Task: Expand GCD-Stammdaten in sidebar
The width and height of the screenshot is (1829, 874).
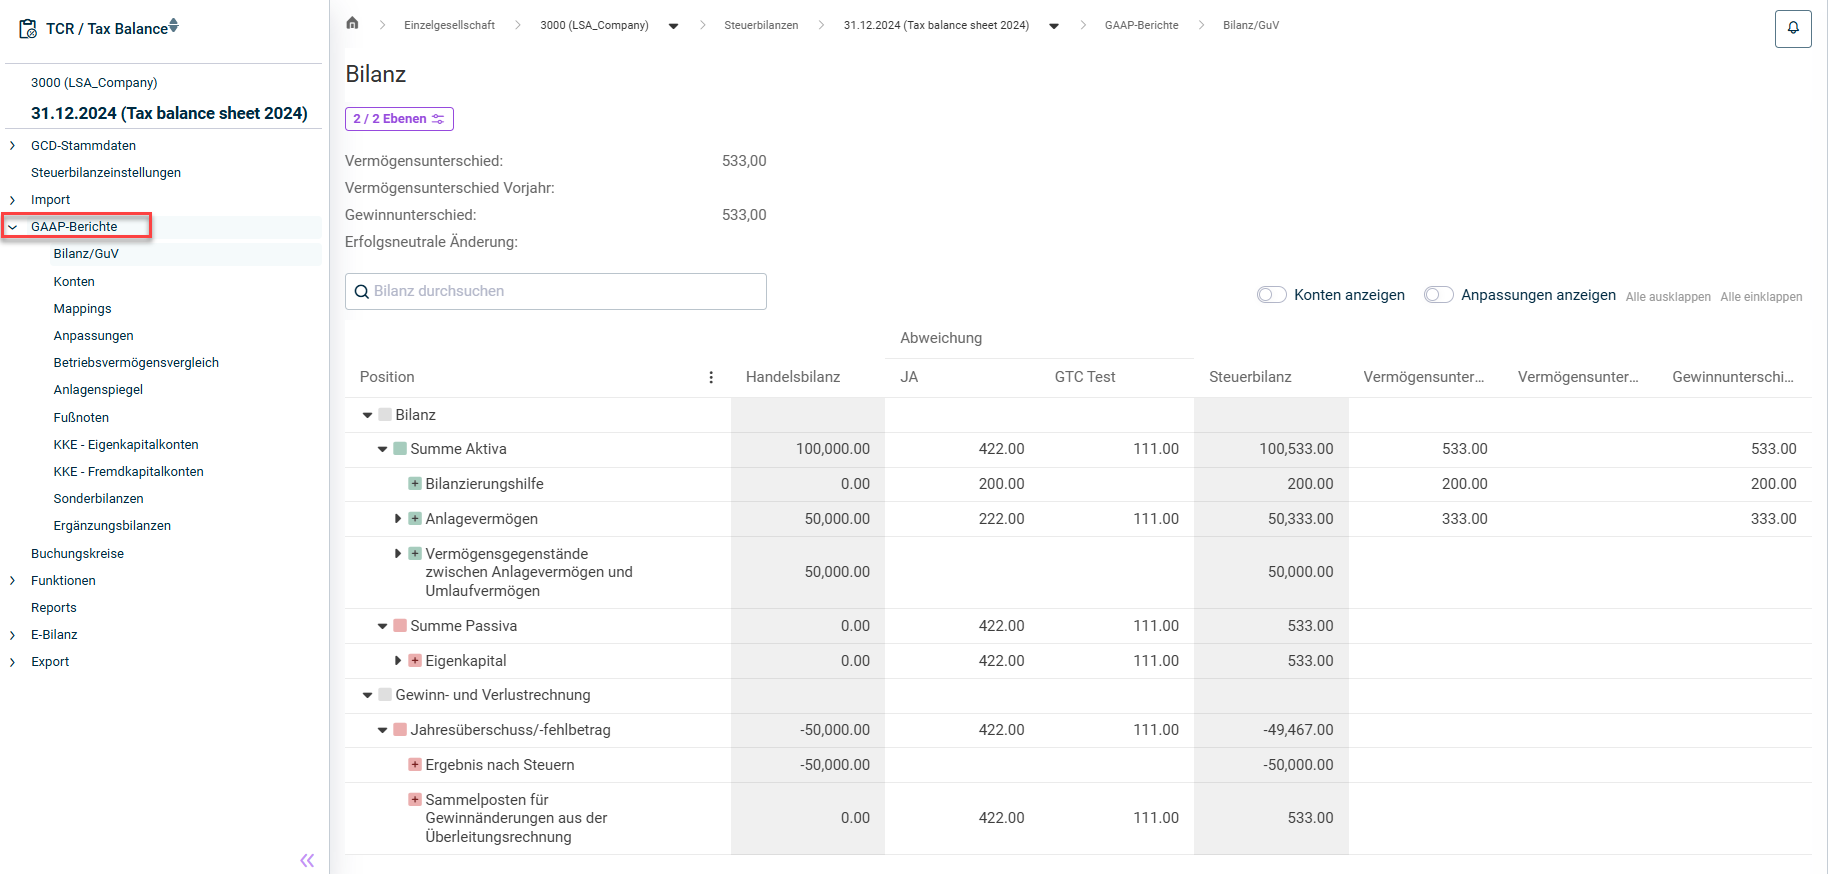Action: pos(12,146)
